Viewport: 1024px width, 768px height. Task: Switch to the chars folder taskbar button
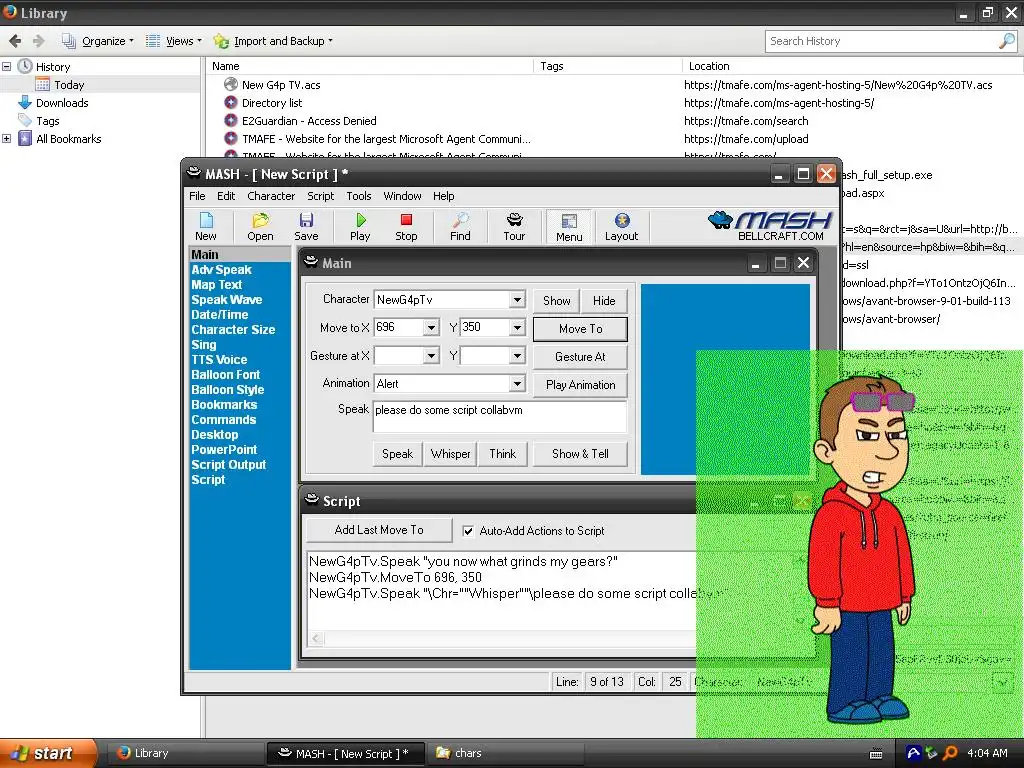click(x=503, y=753)
